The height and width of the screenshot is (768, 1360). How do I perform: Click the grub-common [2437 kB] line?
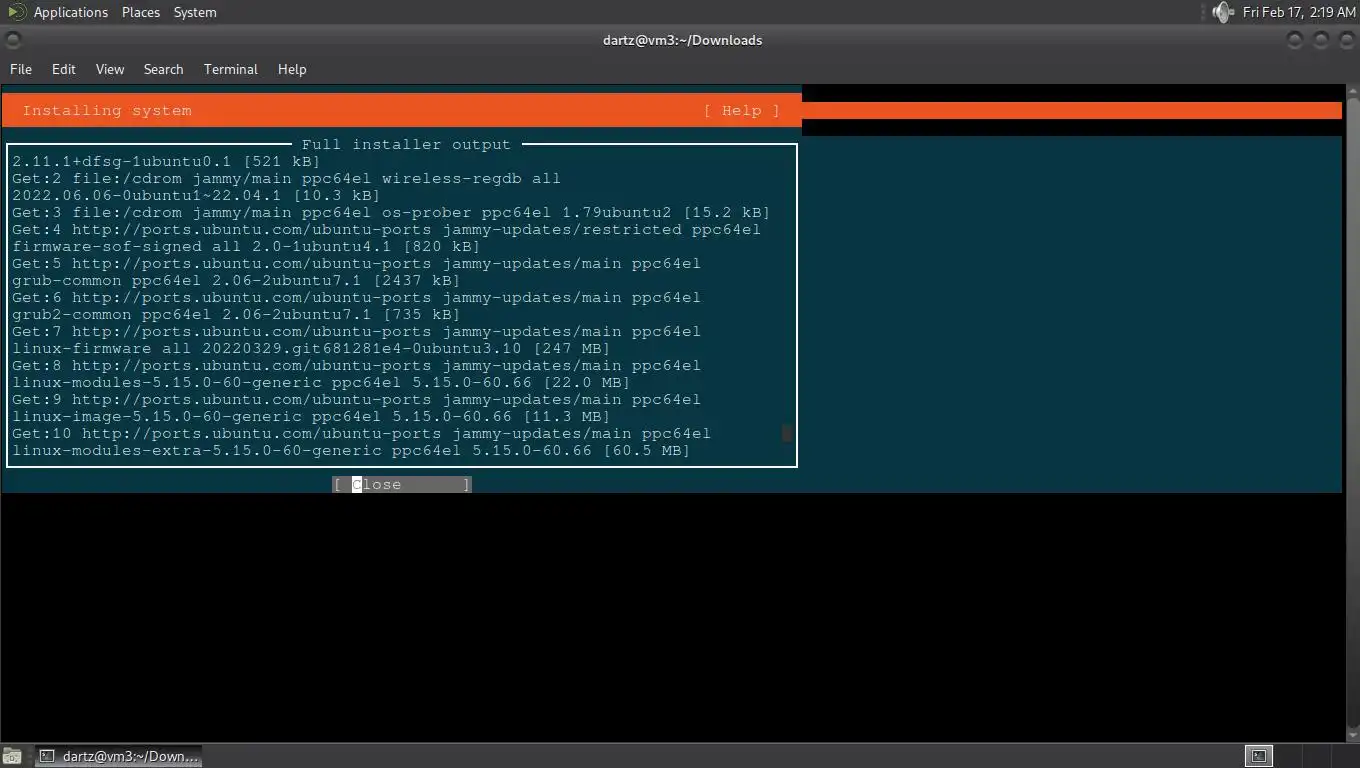236,280
